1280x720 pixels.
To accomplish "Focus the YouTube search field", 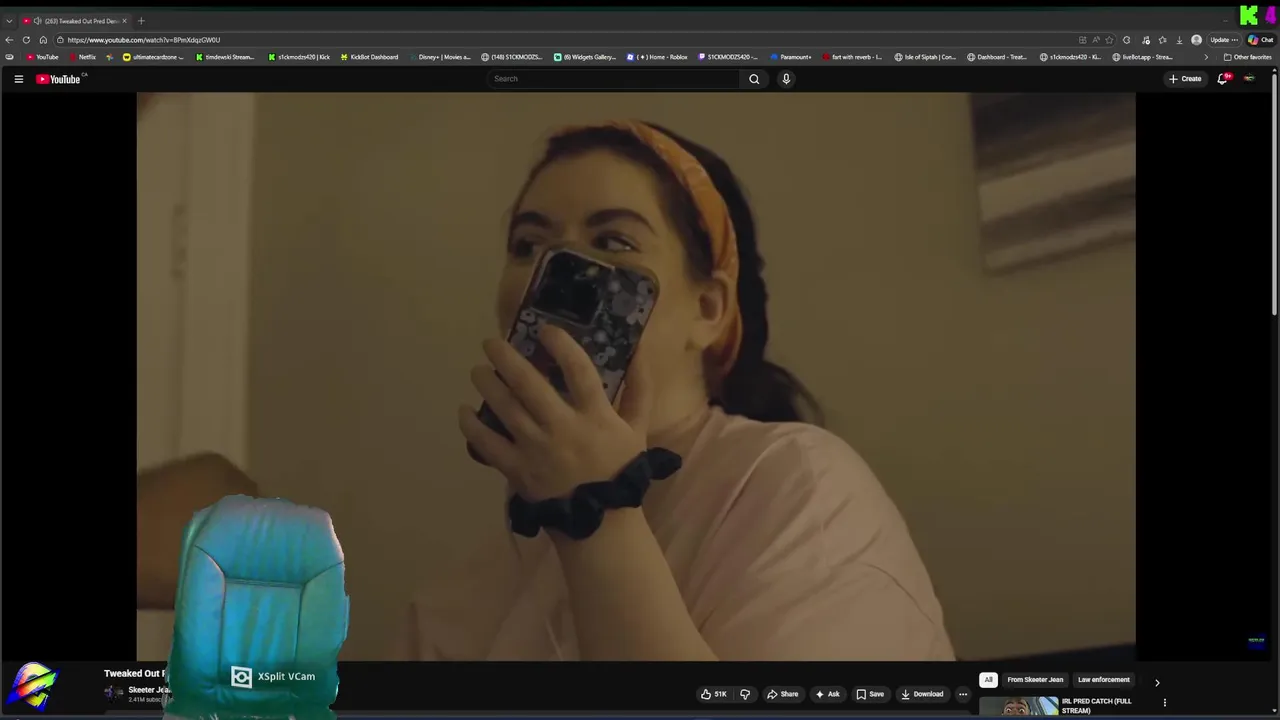I will pyautogui.click(x=614, y=79).
